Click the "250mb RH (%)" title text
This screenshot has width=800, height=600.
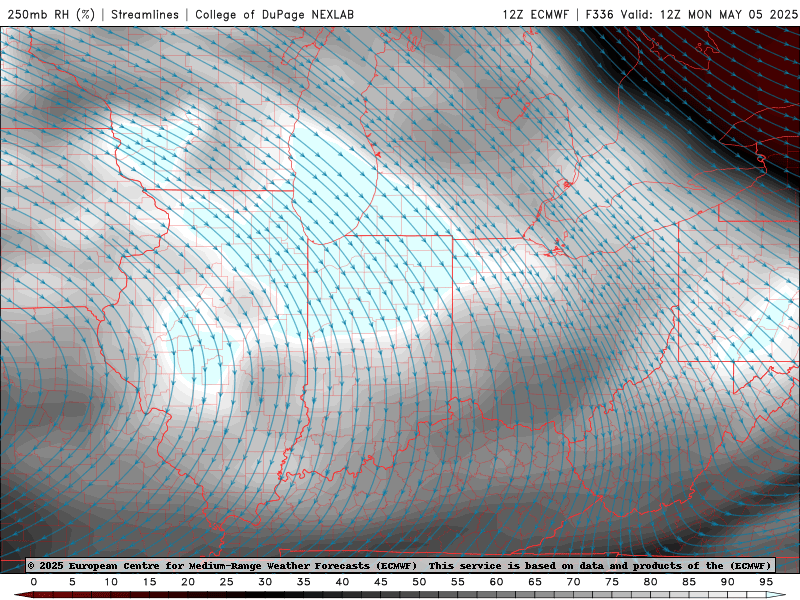click(51, 14)
